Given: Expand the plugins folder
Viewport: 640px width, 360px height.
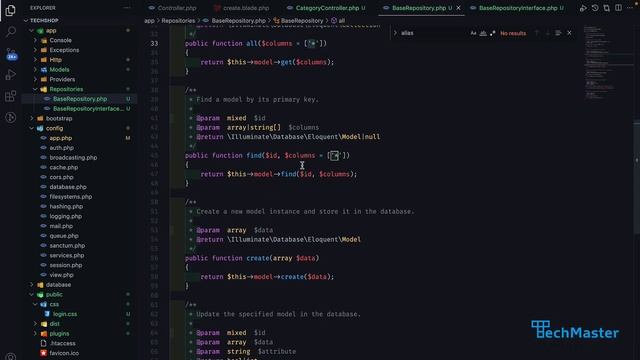Looking at the screenshot, I should click(x=35, y=334).
